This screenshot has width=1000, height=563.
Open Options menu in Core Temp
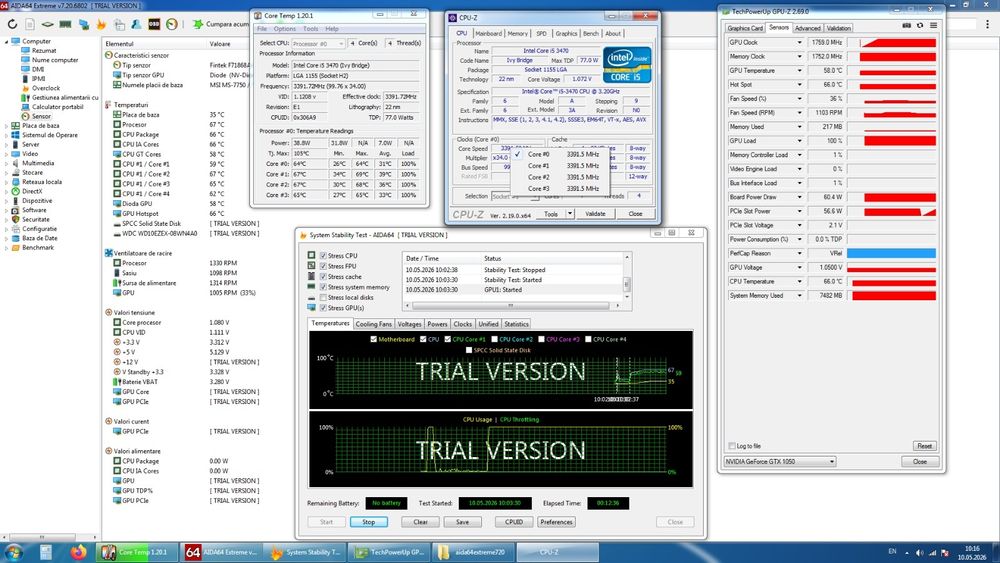tap(284, 29)
